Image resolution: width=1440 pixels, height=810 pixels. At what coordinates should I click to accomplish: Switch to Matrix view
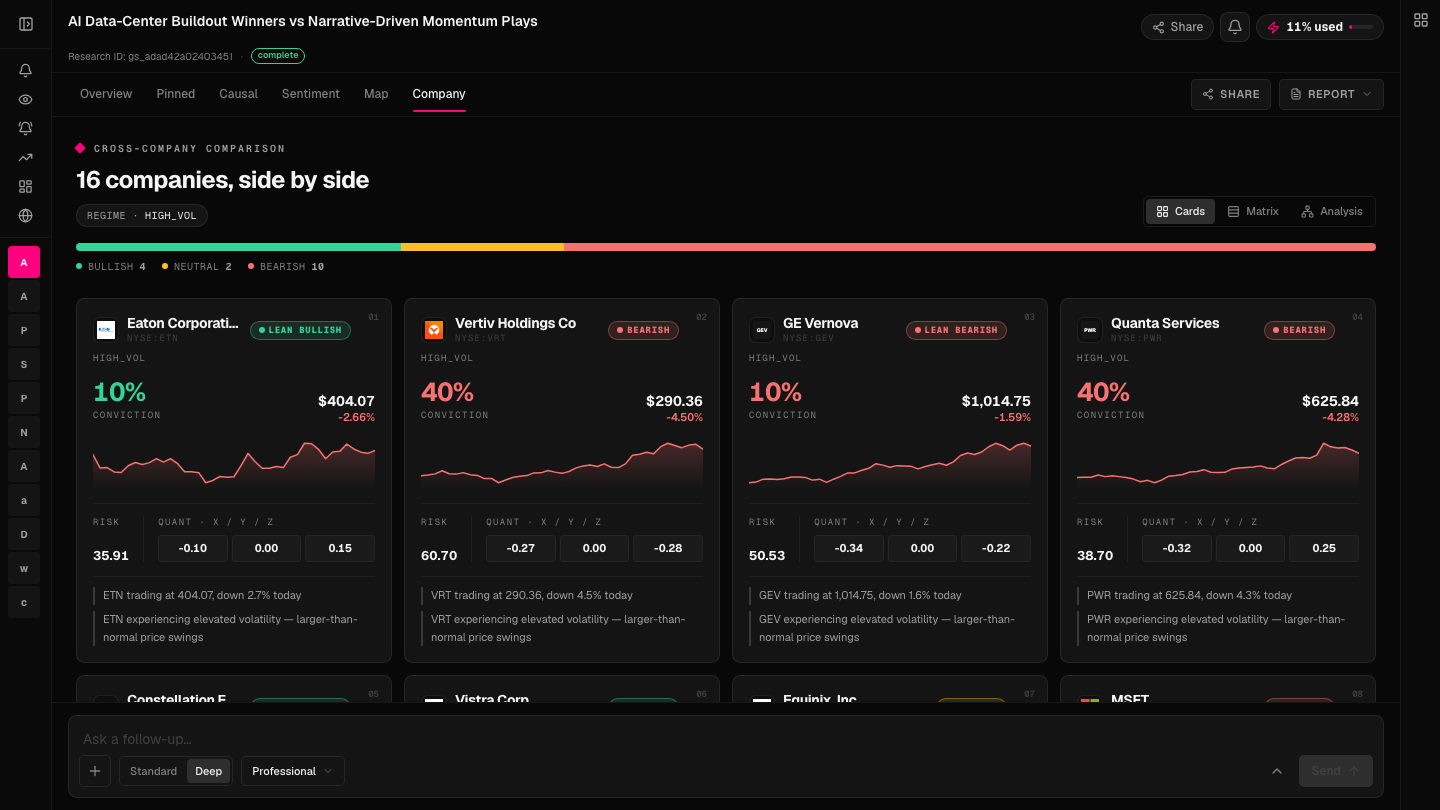coord(1253,211)
